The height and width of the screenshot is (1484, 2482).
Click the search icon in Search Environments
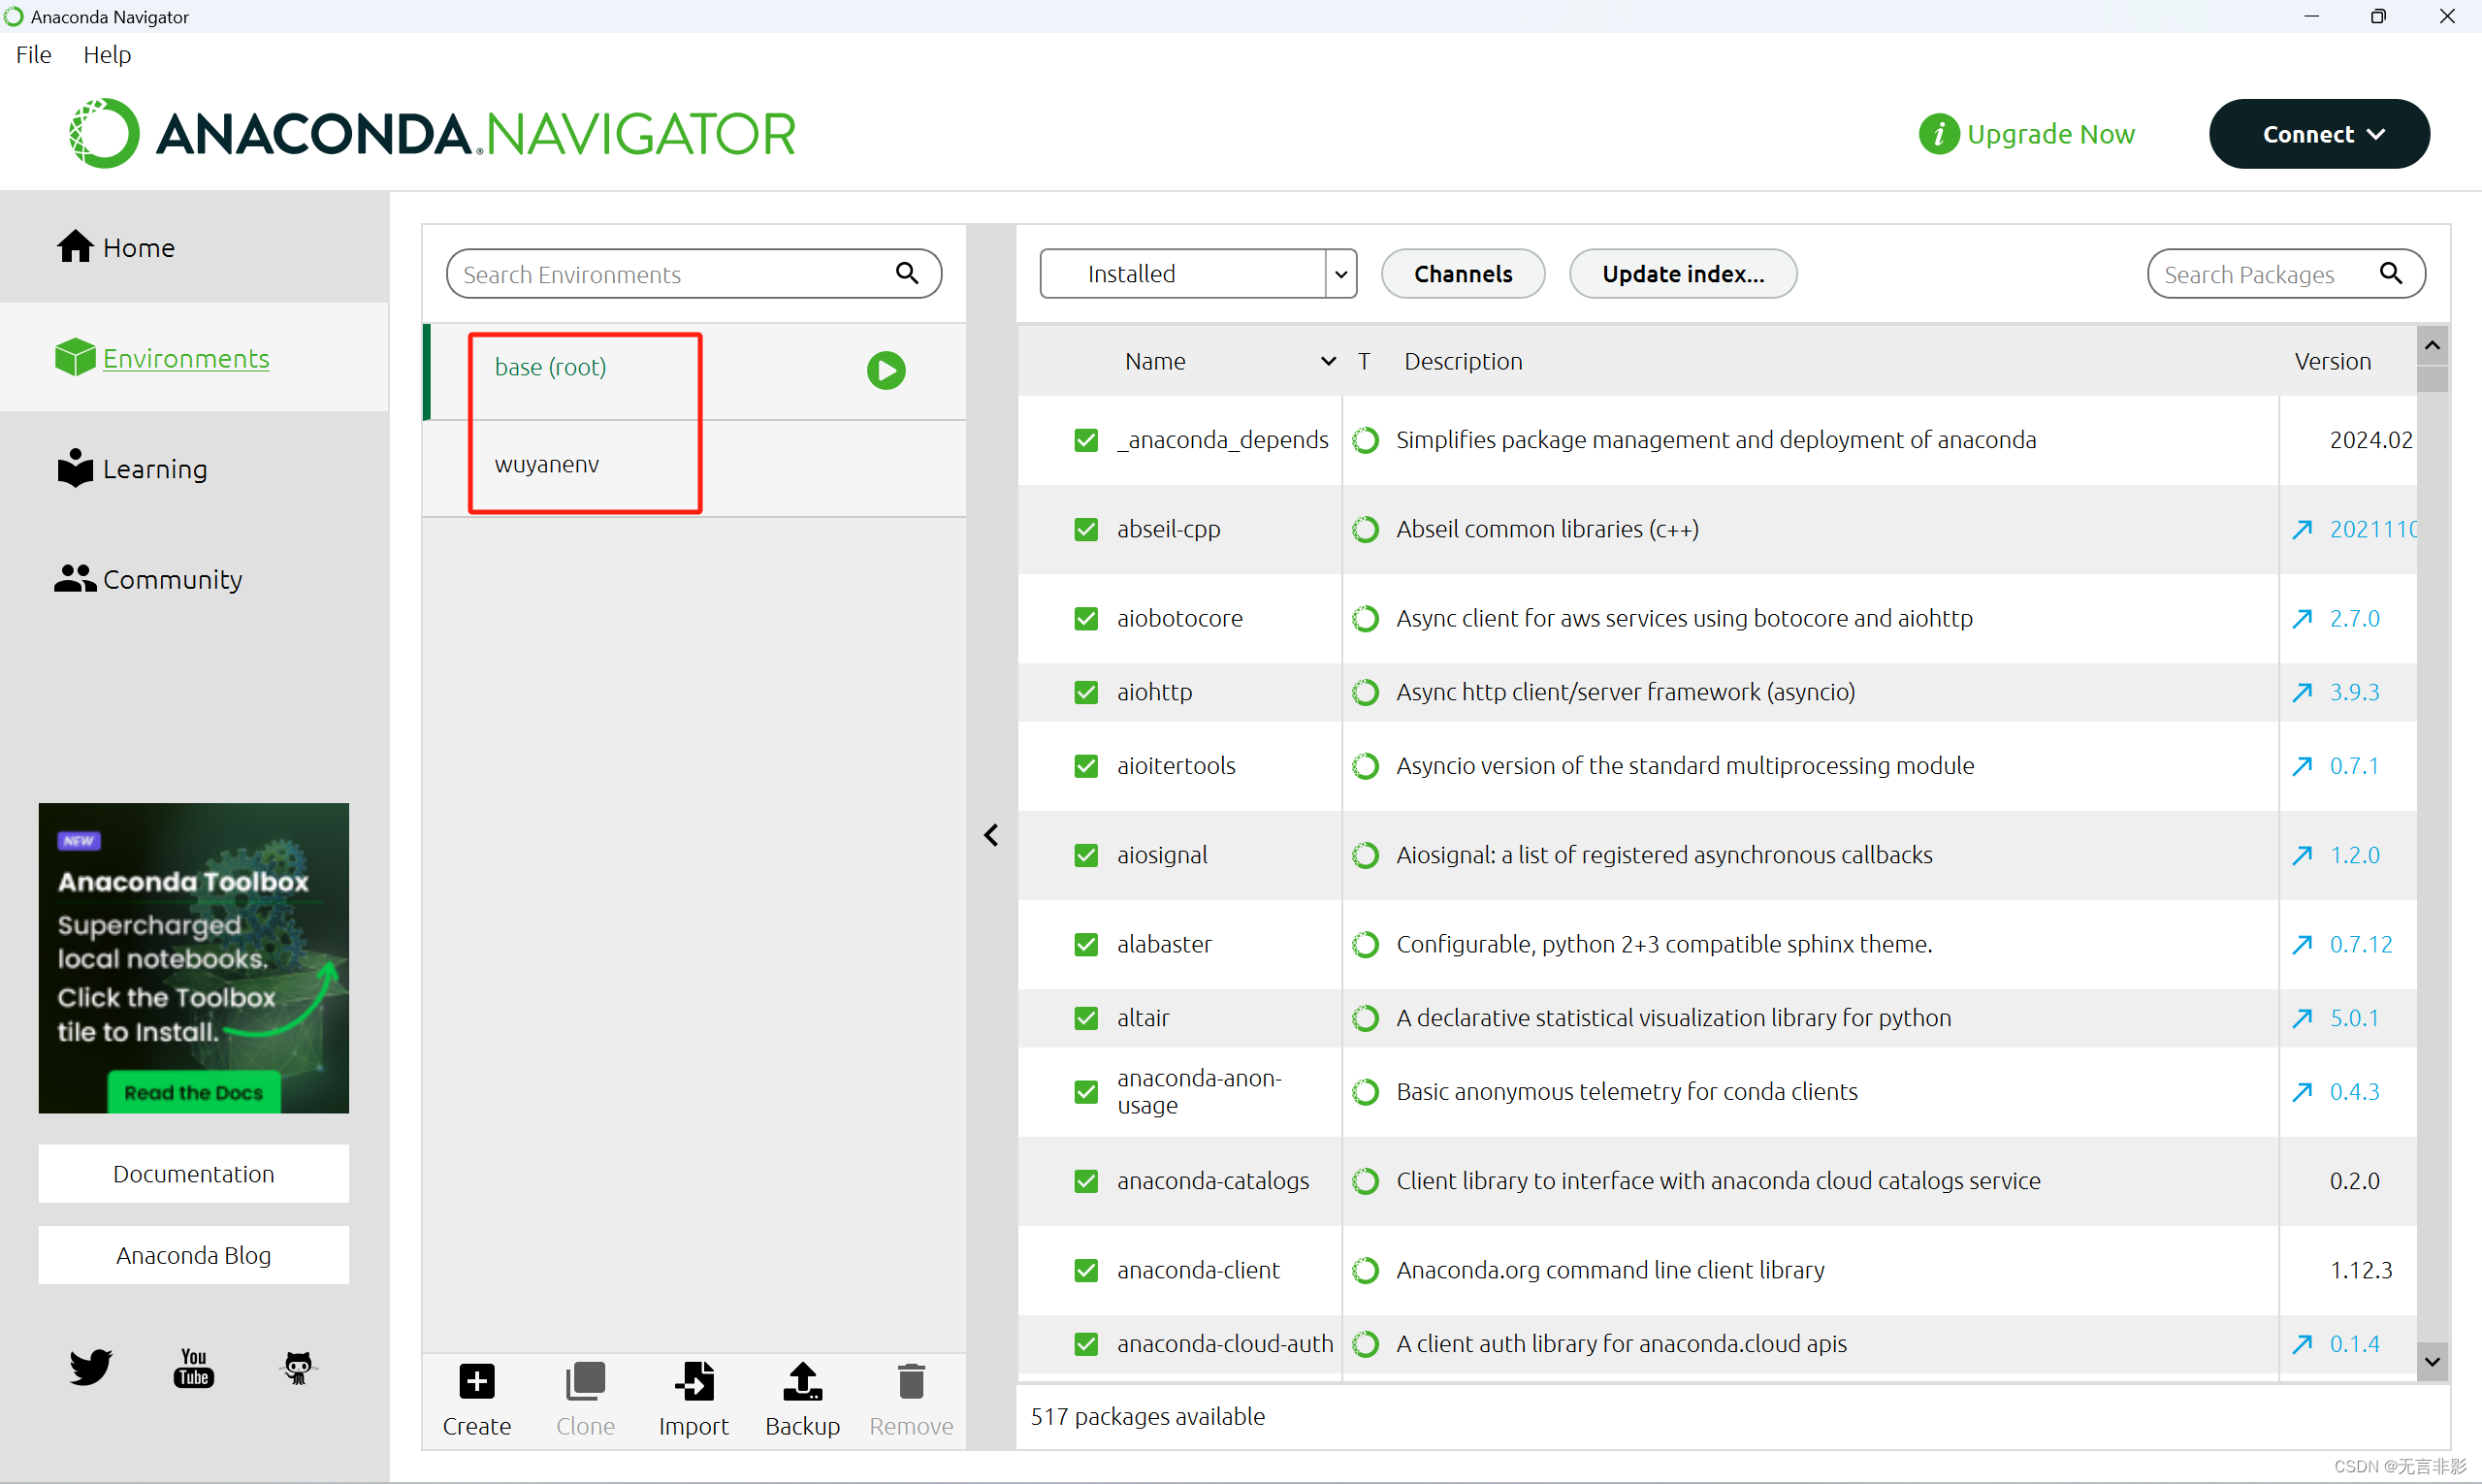[x=907, y=273]
